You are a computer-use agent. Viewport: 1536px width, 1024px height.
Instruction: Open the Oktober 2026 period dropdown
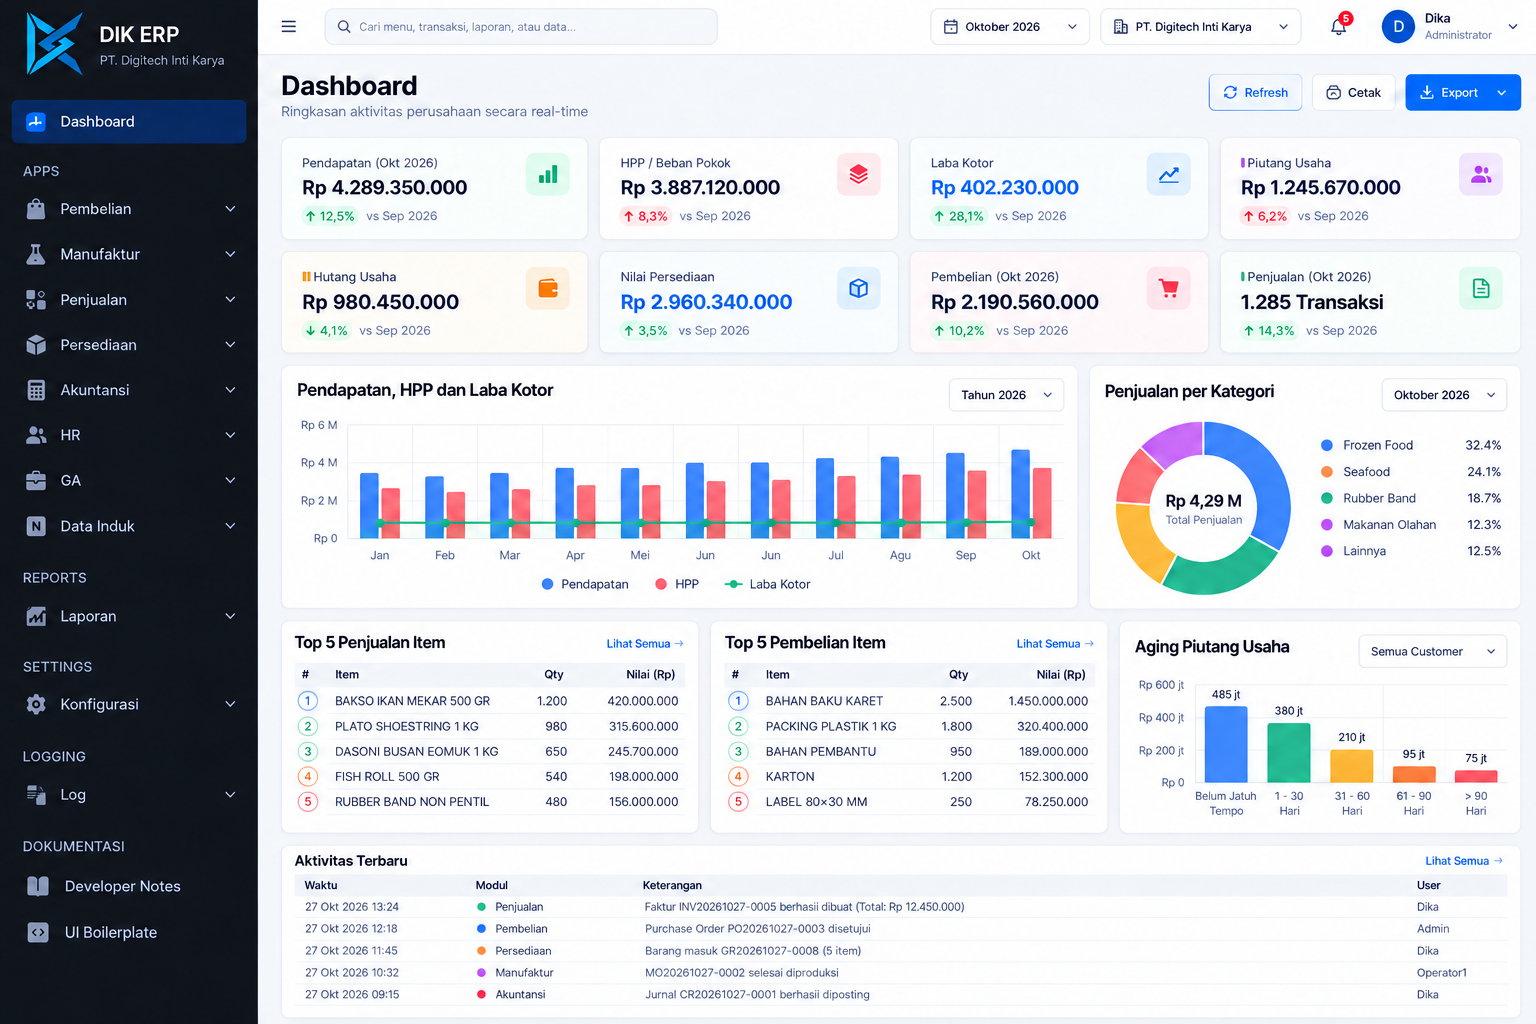(x=1010, y=27)
